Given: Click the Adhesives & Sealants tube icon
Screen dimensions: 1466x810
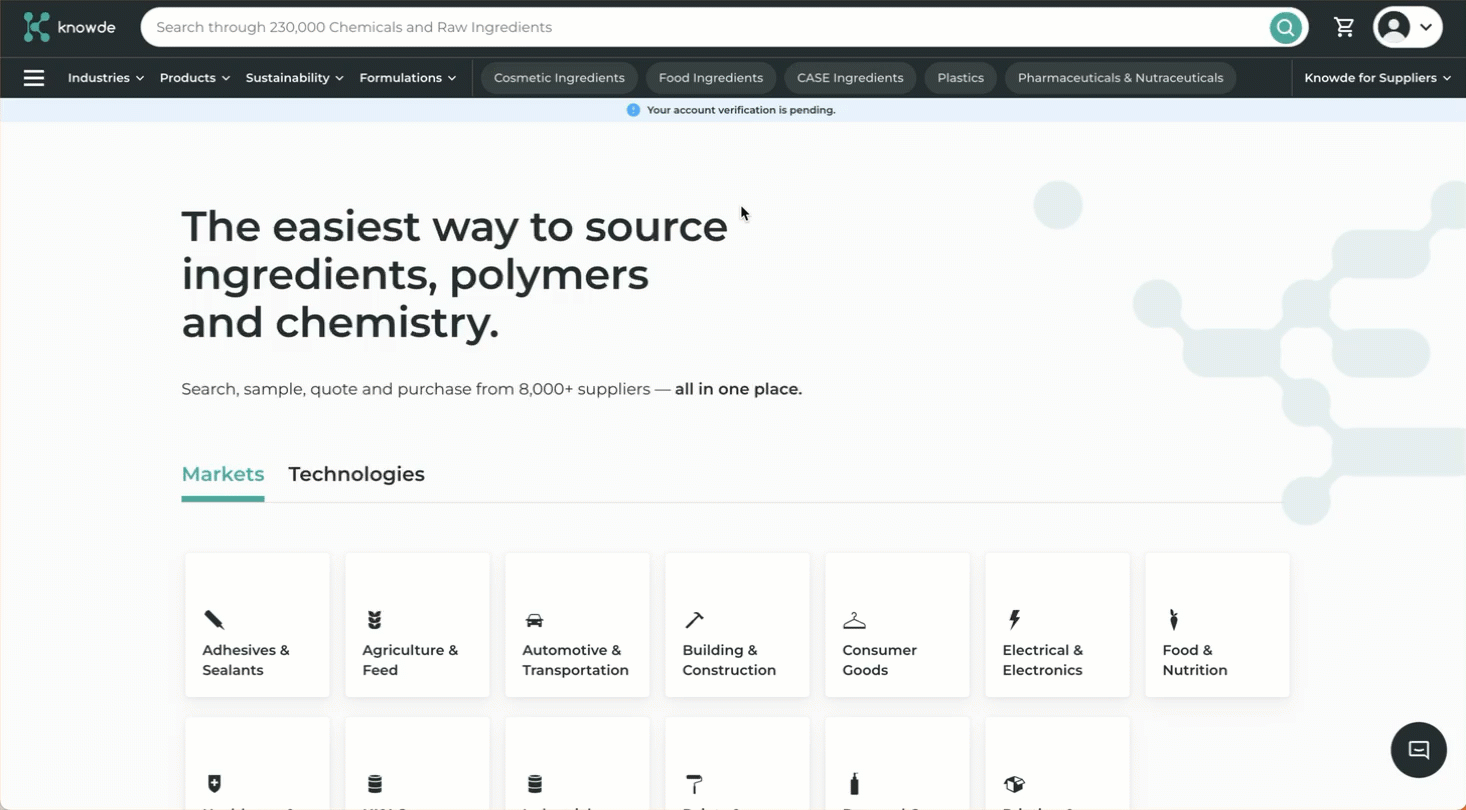Looking at the screenshot, I should click(x=214, y=620).
